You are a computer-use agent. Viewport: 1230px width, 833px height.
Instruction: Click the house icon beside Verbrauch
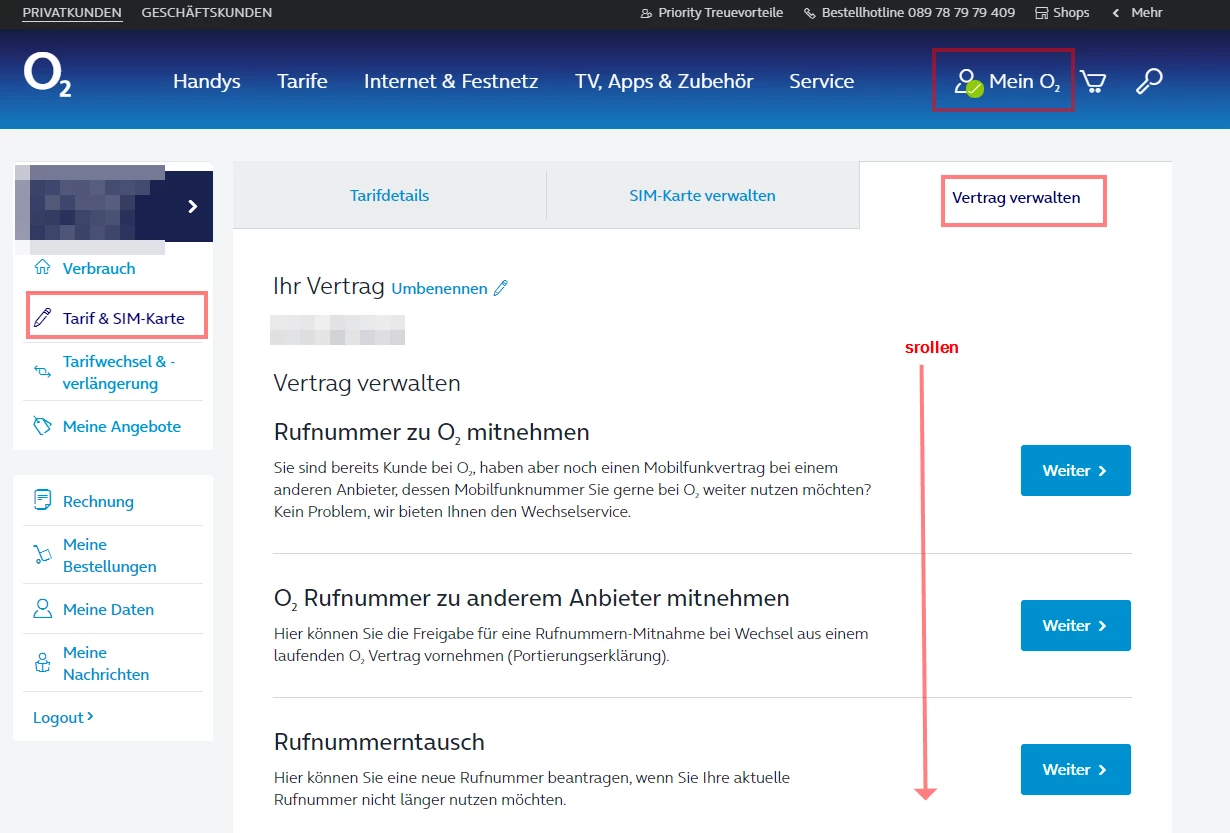point(42,267)
